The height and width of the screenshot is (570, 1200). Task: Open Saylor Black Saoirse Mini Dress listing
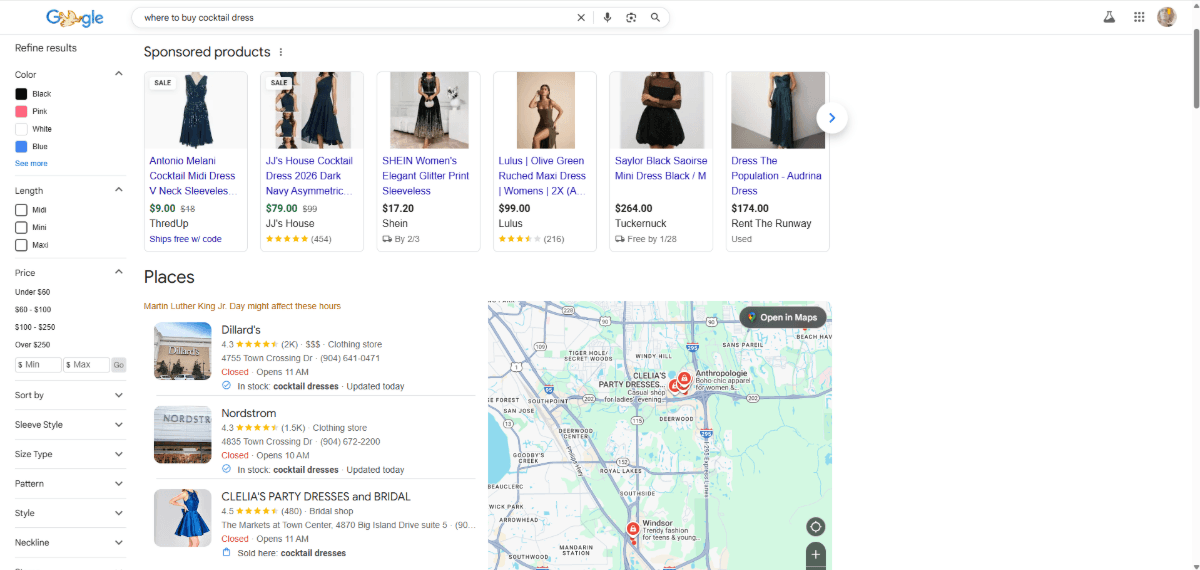pyautogui.click(x=661, y=168)
